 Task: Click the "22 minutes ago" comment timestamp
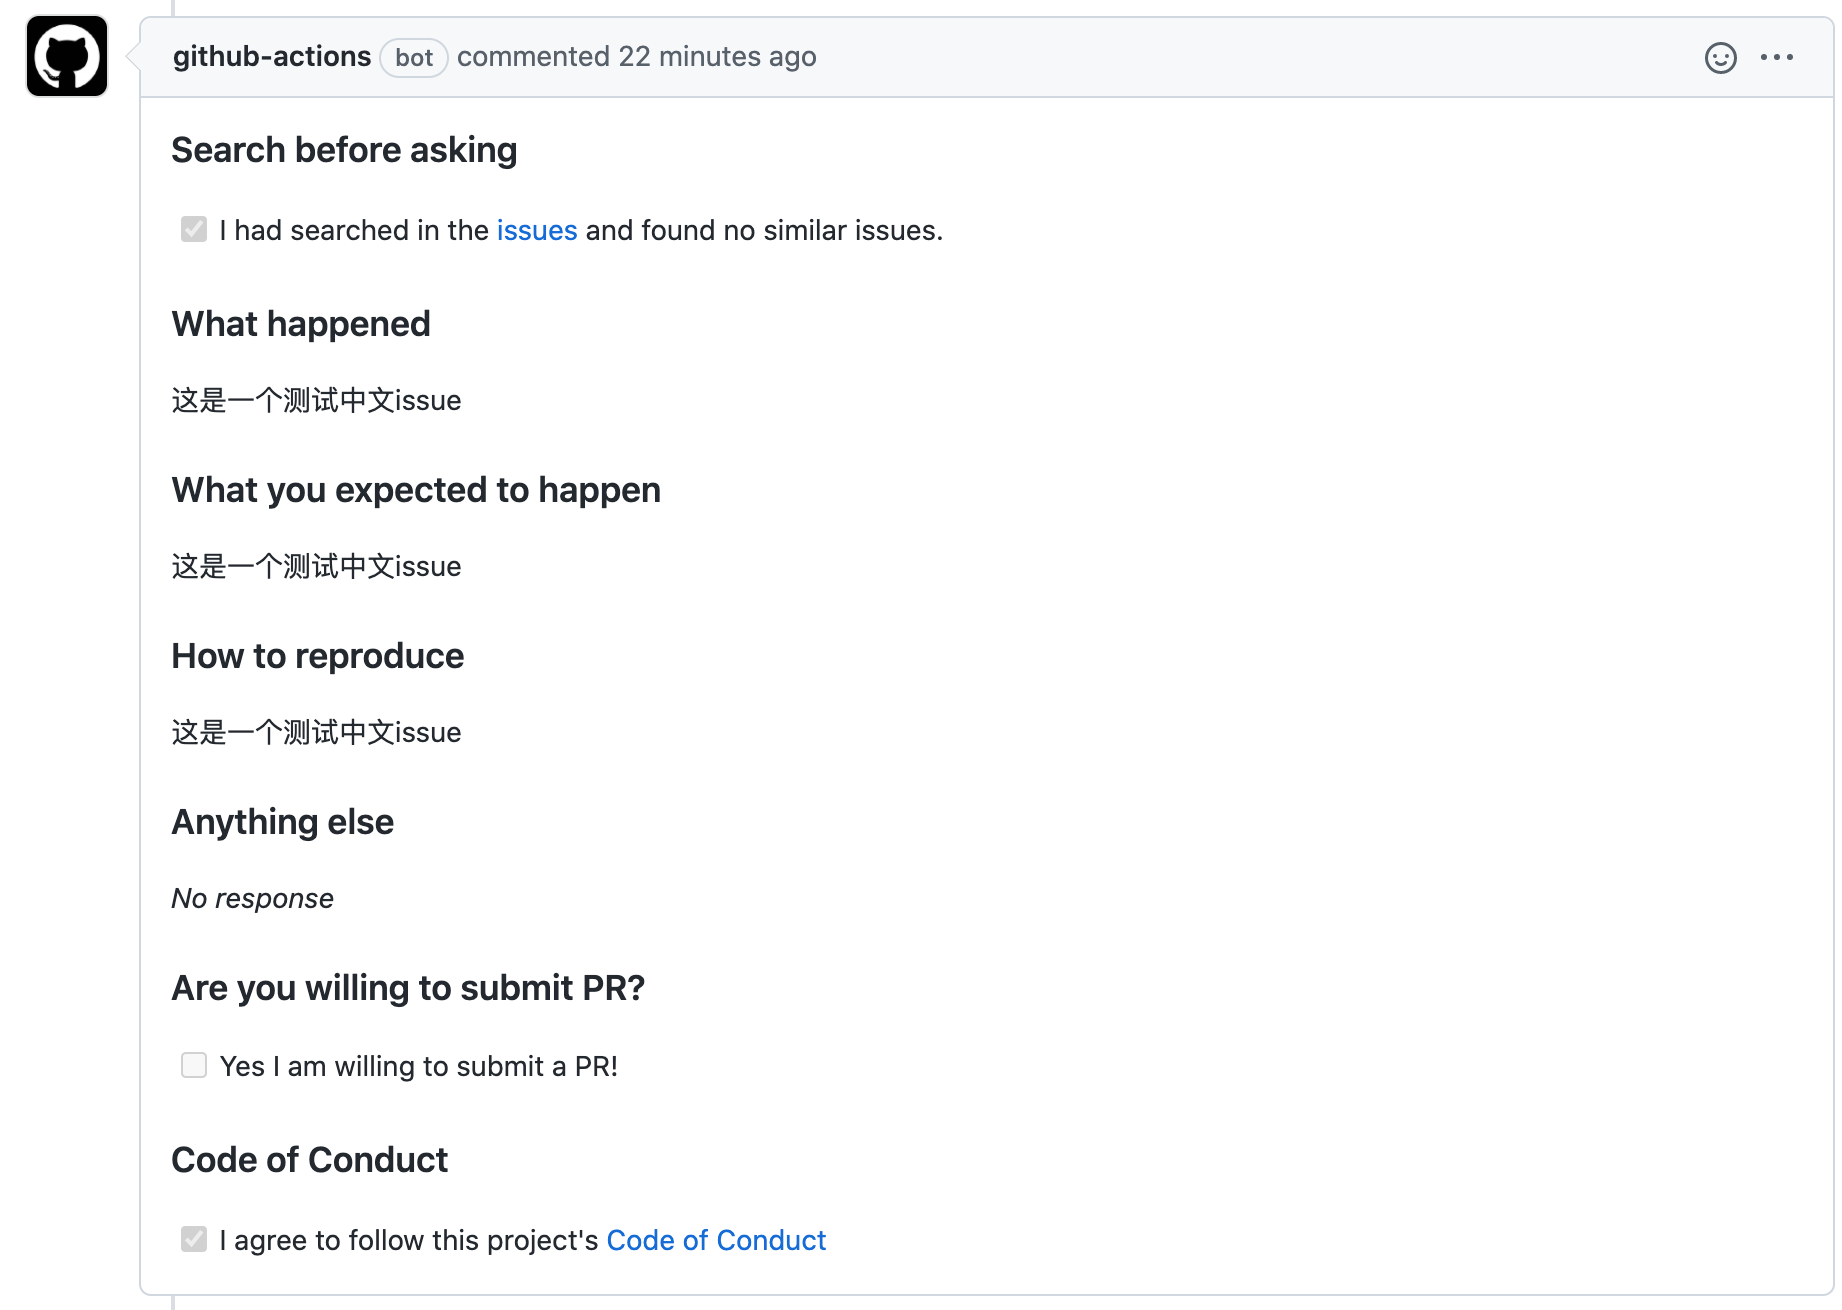717,57
